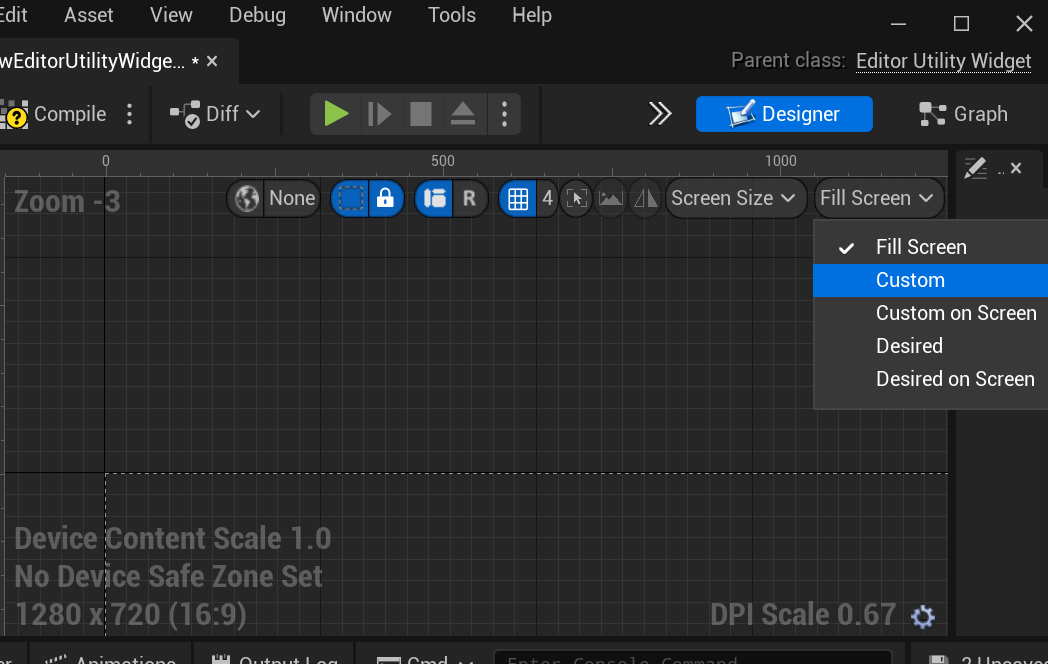Switch to Graph mode
Viewport: 1048px width, 664px height.
(x=963, y=114)
